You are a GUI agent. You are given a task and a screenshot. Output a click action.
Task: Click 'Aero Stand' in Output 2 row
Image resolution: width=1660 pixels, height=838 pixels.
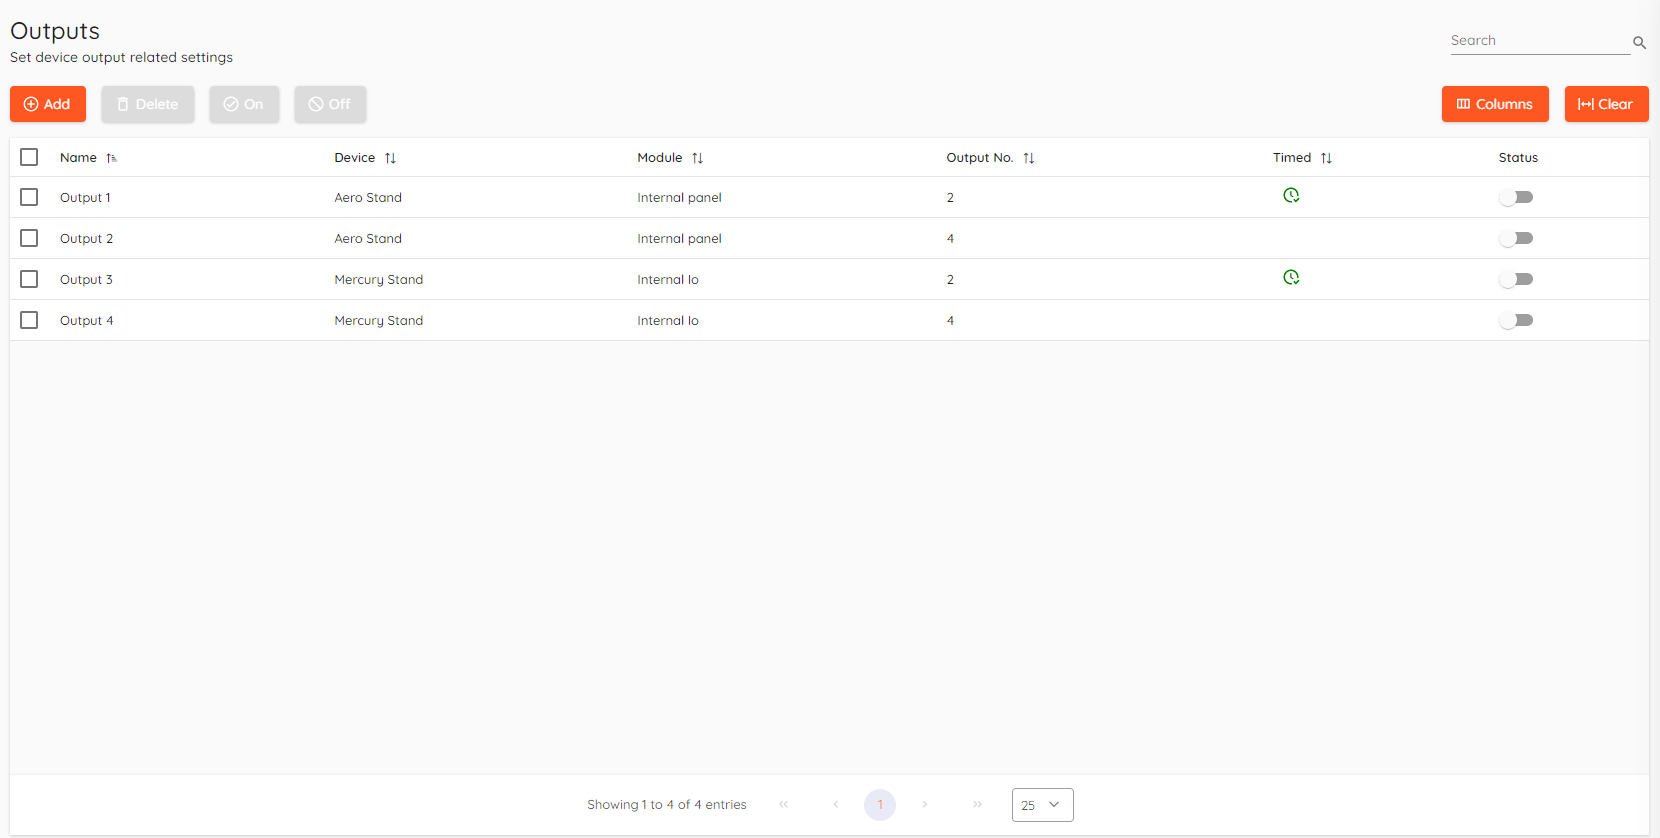click(368, 239)
